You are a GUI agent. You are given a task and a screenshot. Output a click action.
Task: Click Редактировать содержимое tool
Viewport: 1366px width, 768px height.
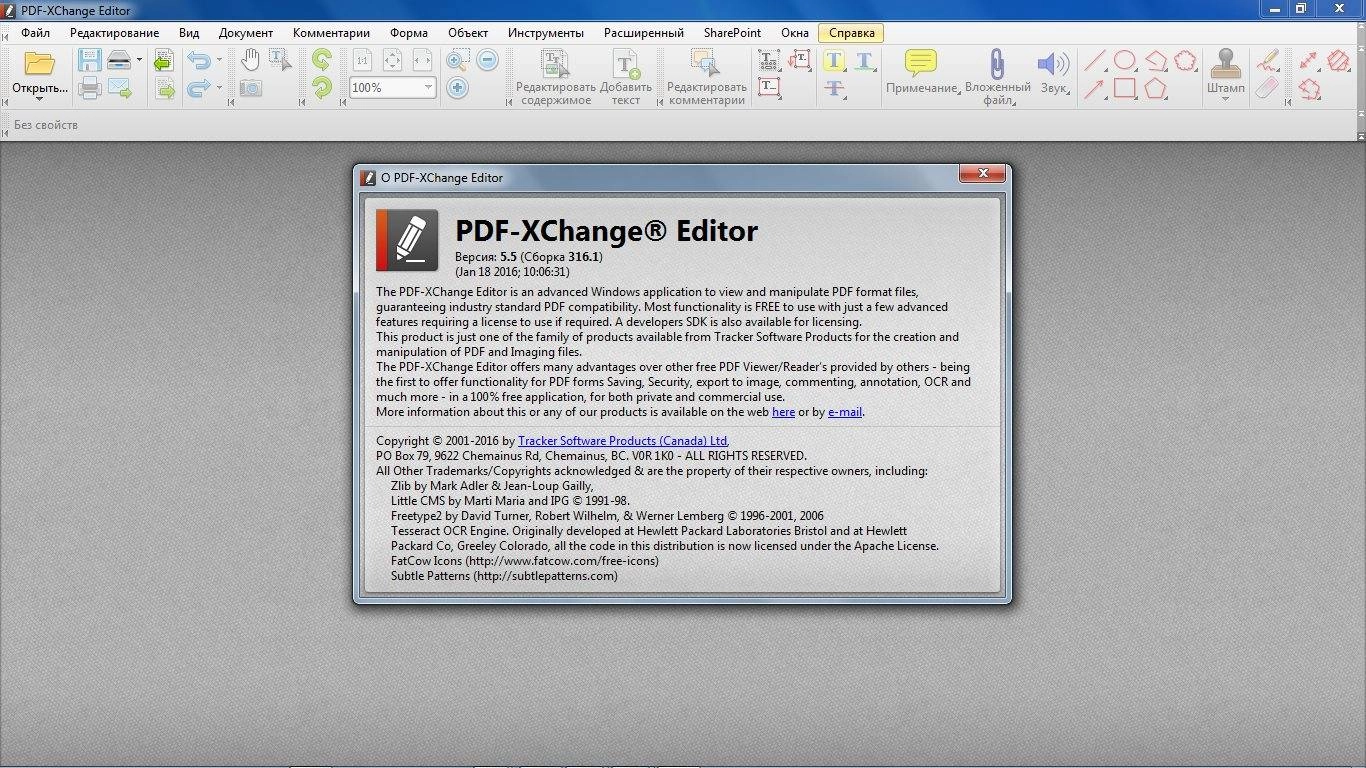555,77
